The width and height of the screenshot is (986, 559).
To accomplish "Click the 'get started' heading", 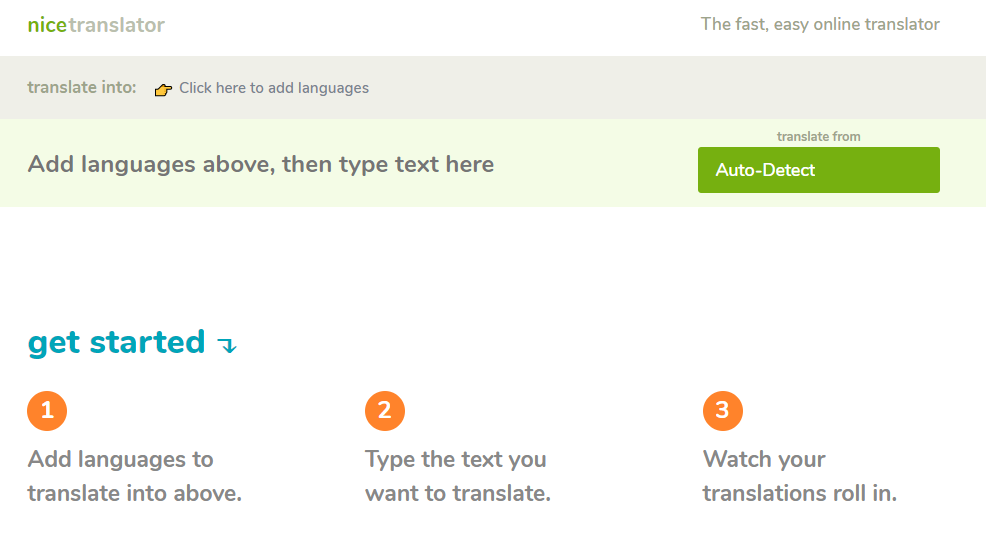I will coord(116,342).
